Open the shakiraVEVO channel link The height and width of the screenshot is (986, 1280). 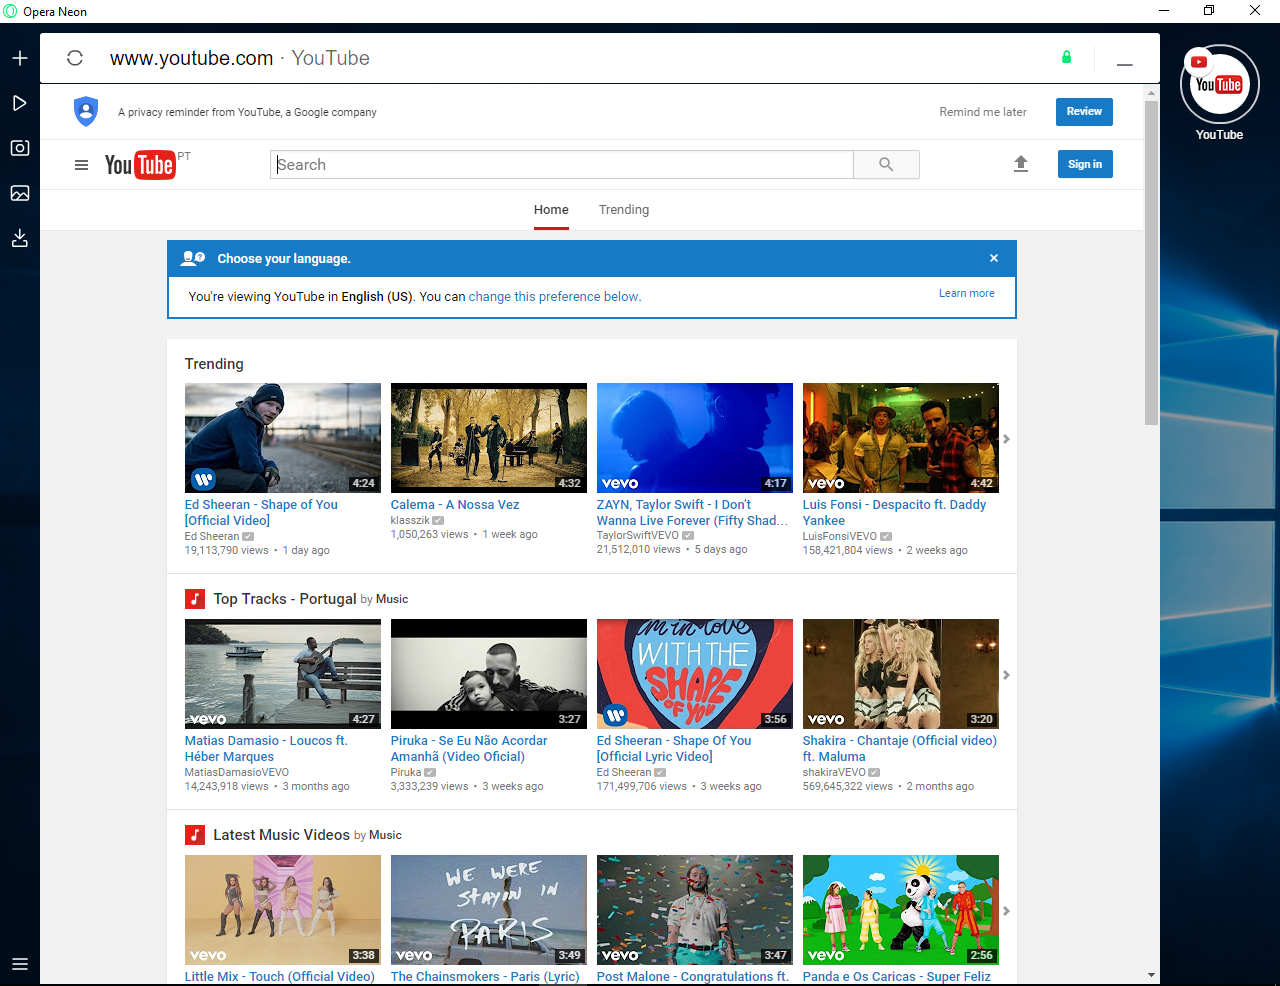834,772
